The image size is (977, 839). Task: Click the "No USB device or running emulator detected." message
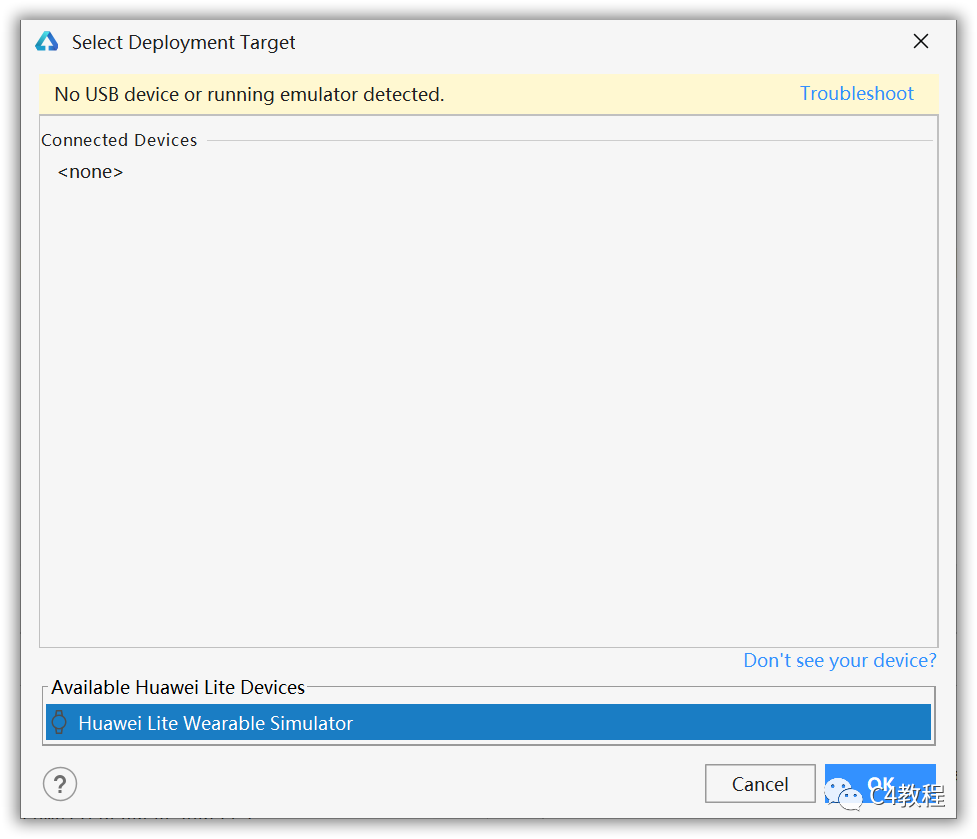click(x=249, y=95)
